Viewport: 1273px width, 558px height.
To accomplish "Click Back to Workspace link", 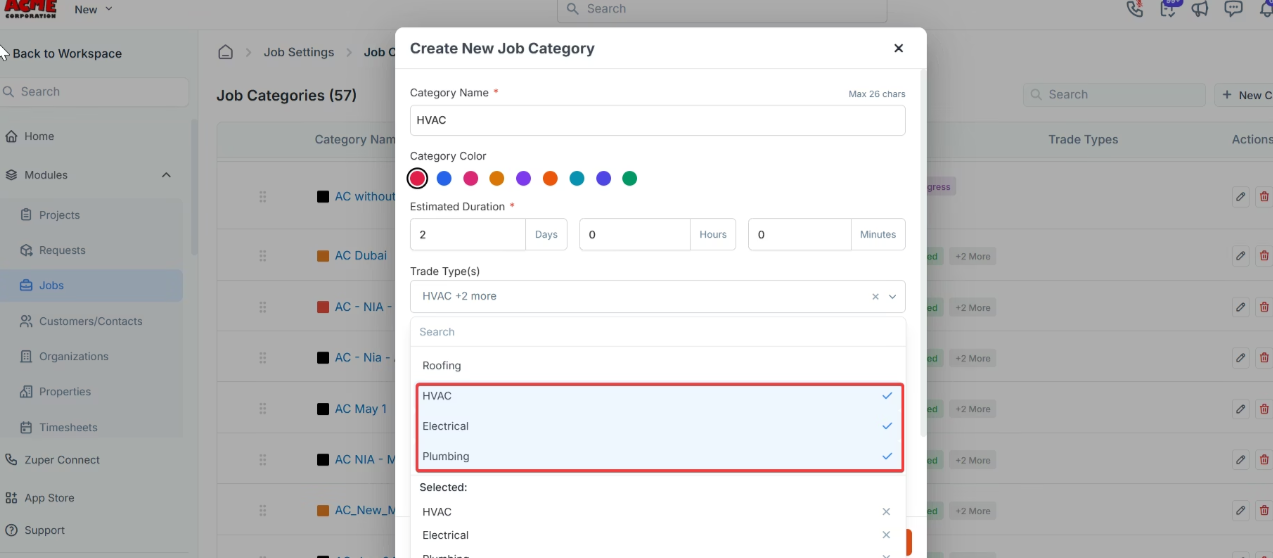I will point(67,54).
